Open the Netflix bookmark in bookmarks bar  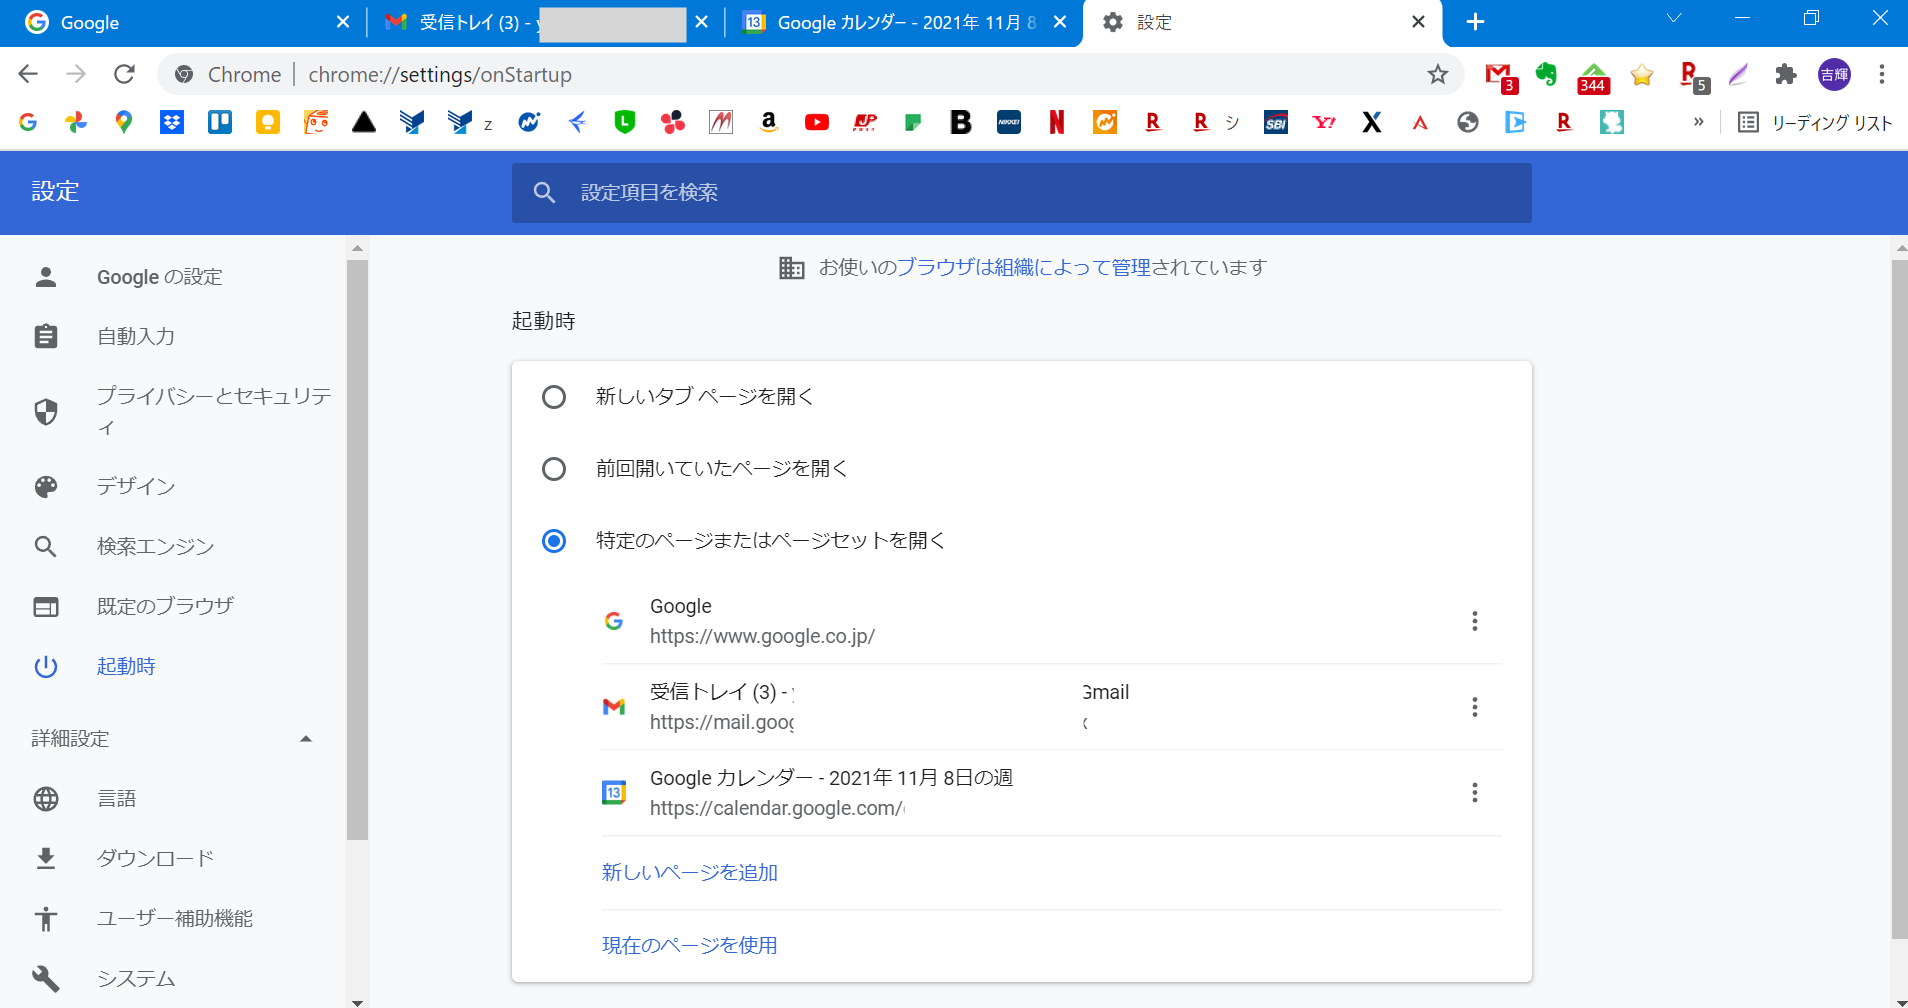click(1056, 122)
